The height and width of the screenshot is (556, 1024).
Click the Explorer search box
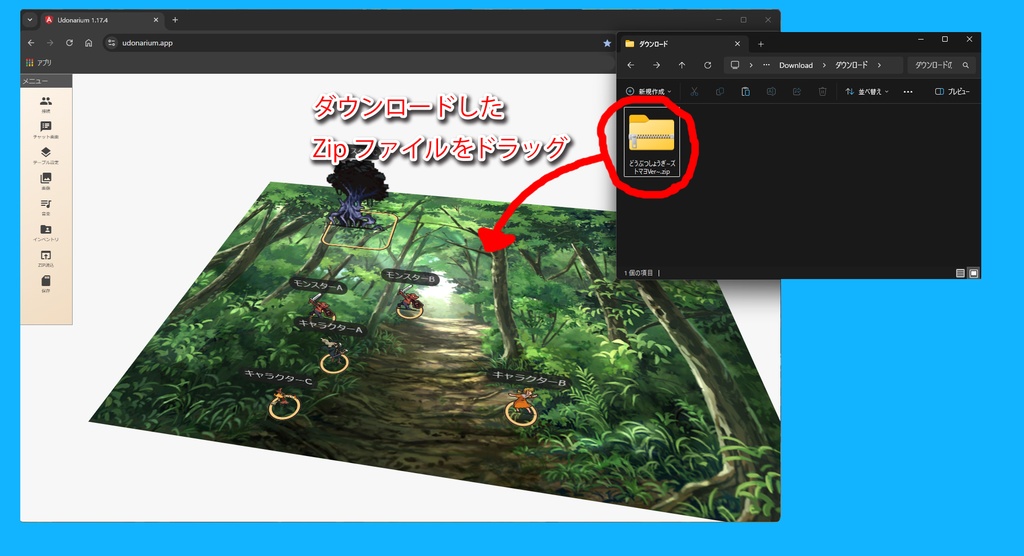942,65
